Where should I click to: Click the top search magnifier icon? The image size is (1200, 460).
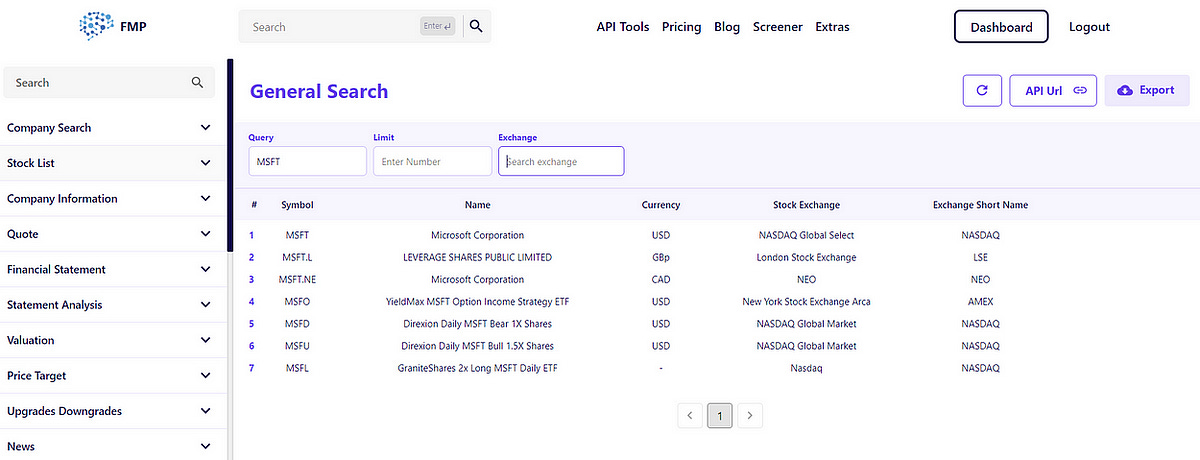point(476,27)
